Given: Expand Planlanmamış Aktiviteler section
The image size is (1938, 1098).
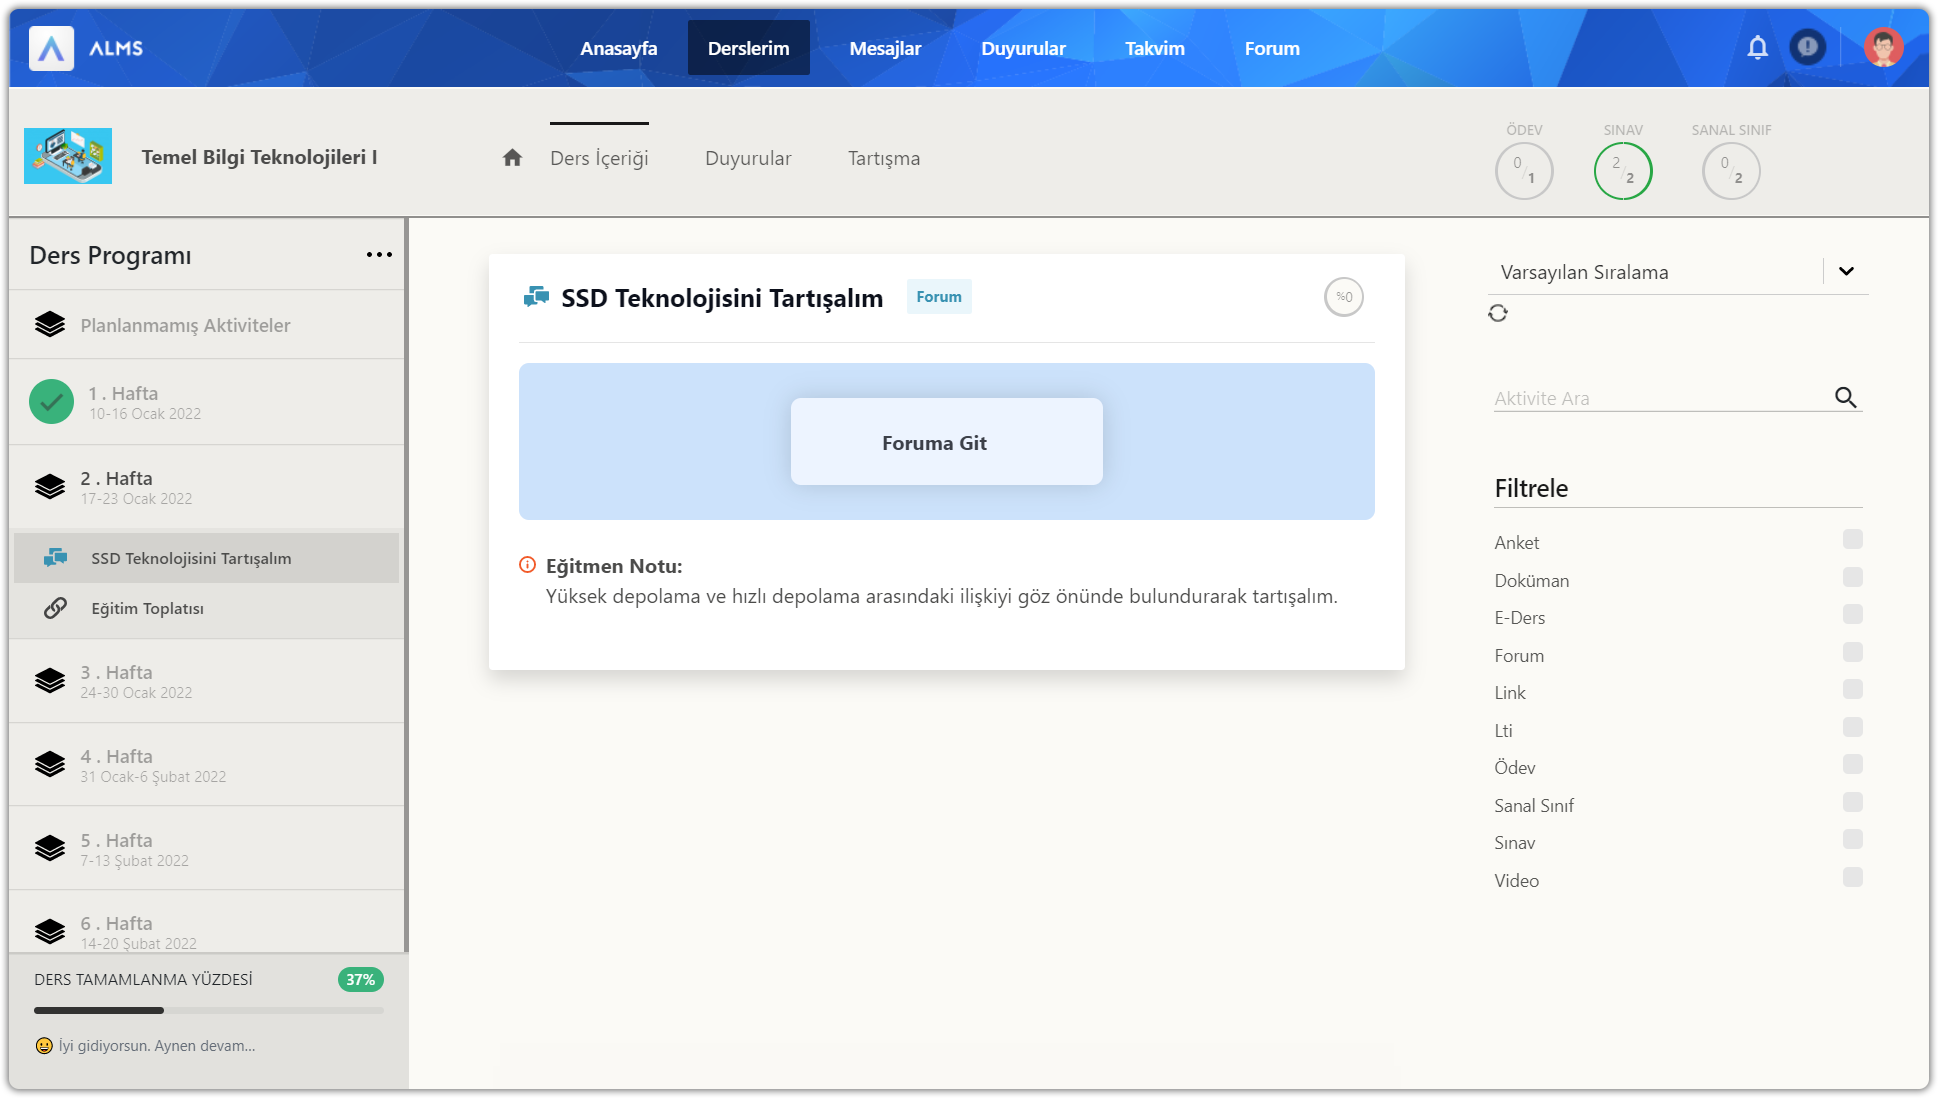Looking at the screenshot, I should pyautogui.click(x=185, y=325).
